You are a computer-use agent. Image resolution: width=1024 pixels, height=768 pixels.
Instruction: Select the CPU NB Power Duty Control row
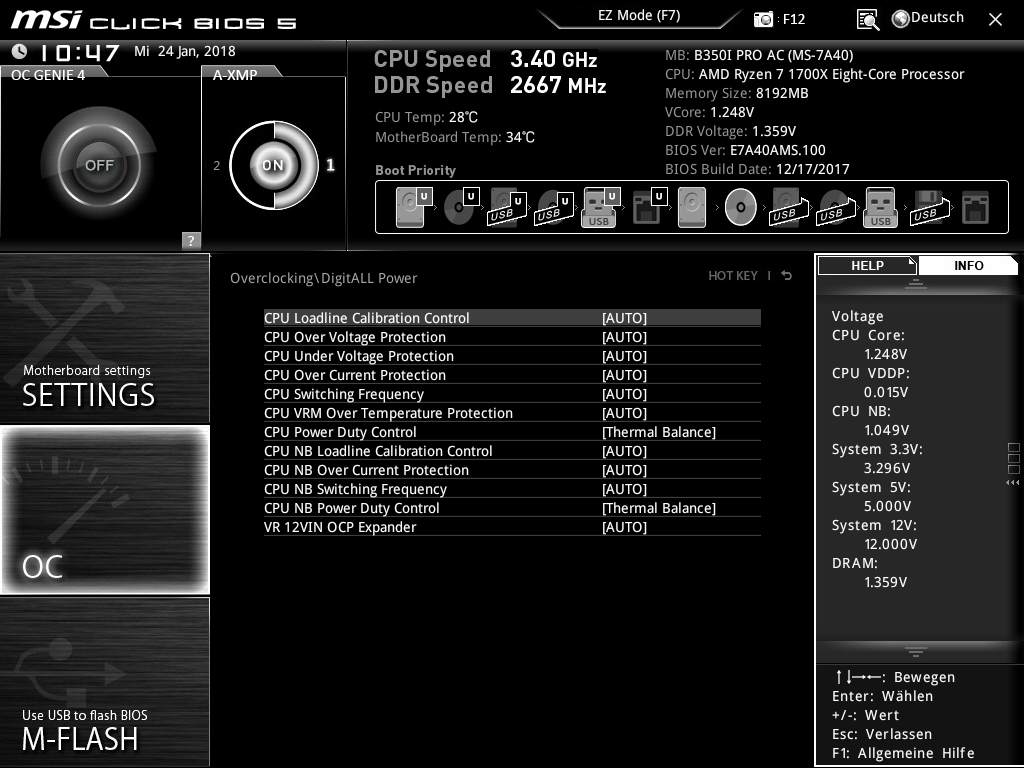[x=512, y=507]
